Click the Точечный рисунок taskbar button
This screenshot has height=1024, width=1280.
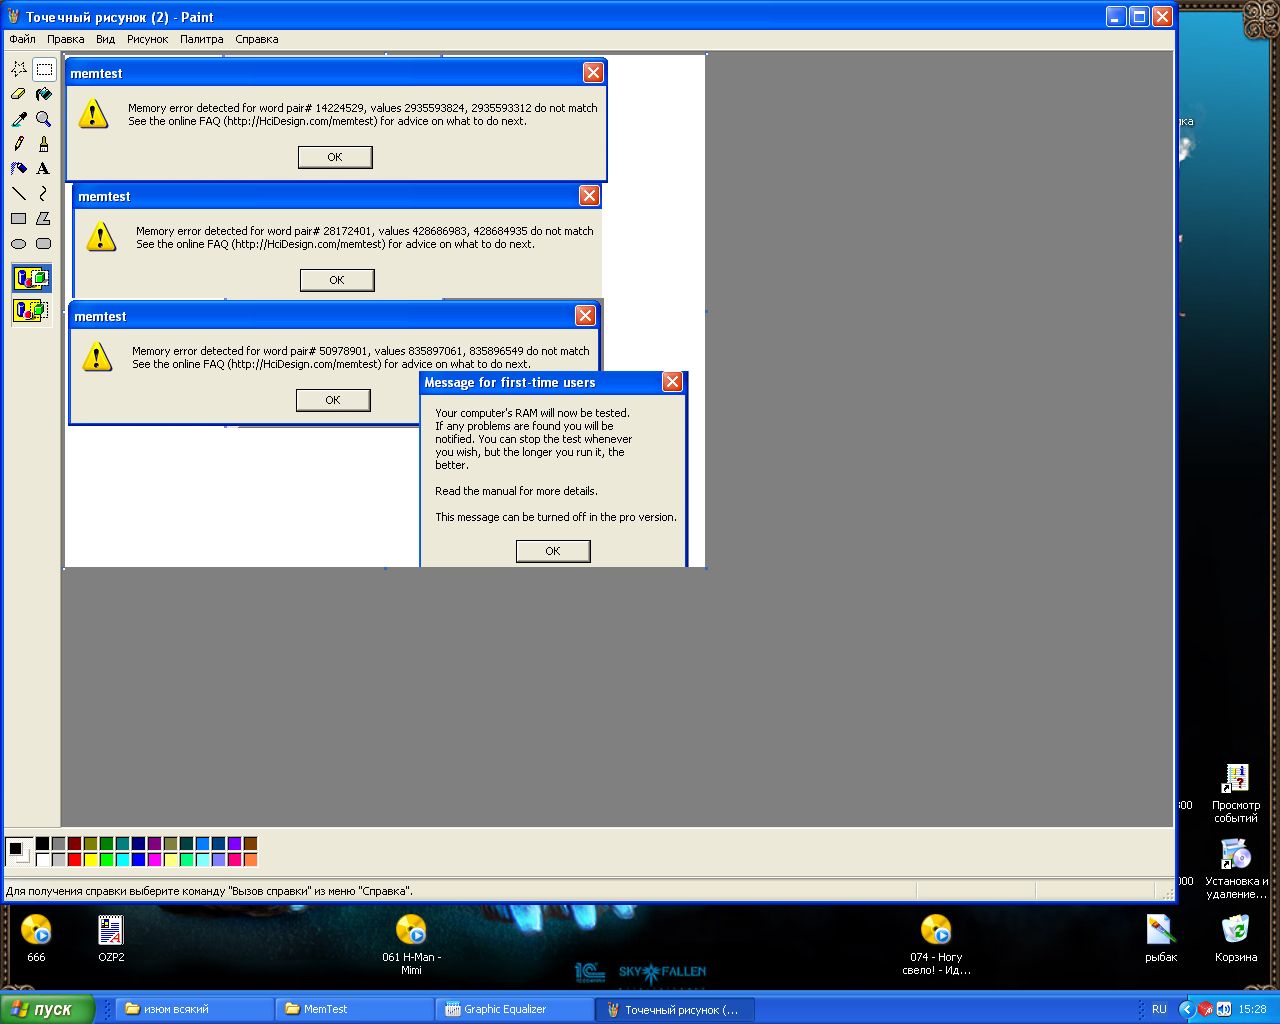click(x=675, y=1009)
